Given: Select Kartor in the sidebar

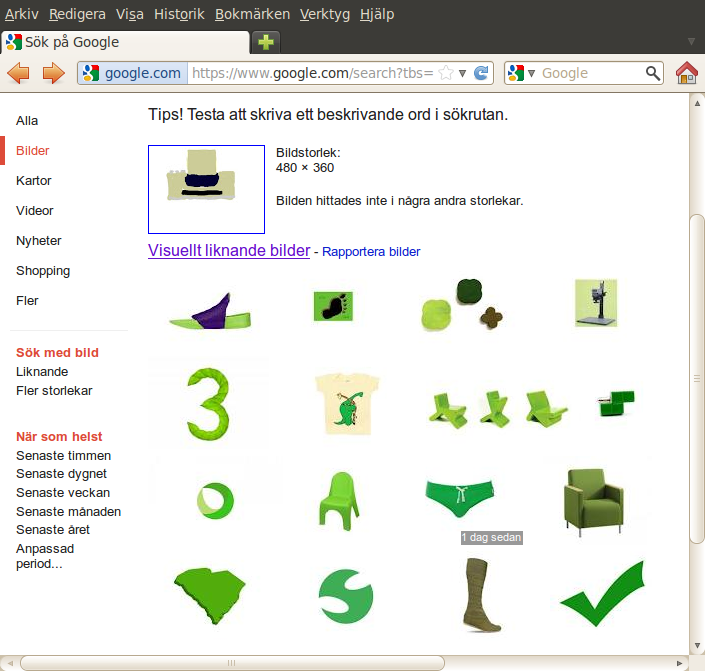Looking at the screenshot, I should [34, 181].
